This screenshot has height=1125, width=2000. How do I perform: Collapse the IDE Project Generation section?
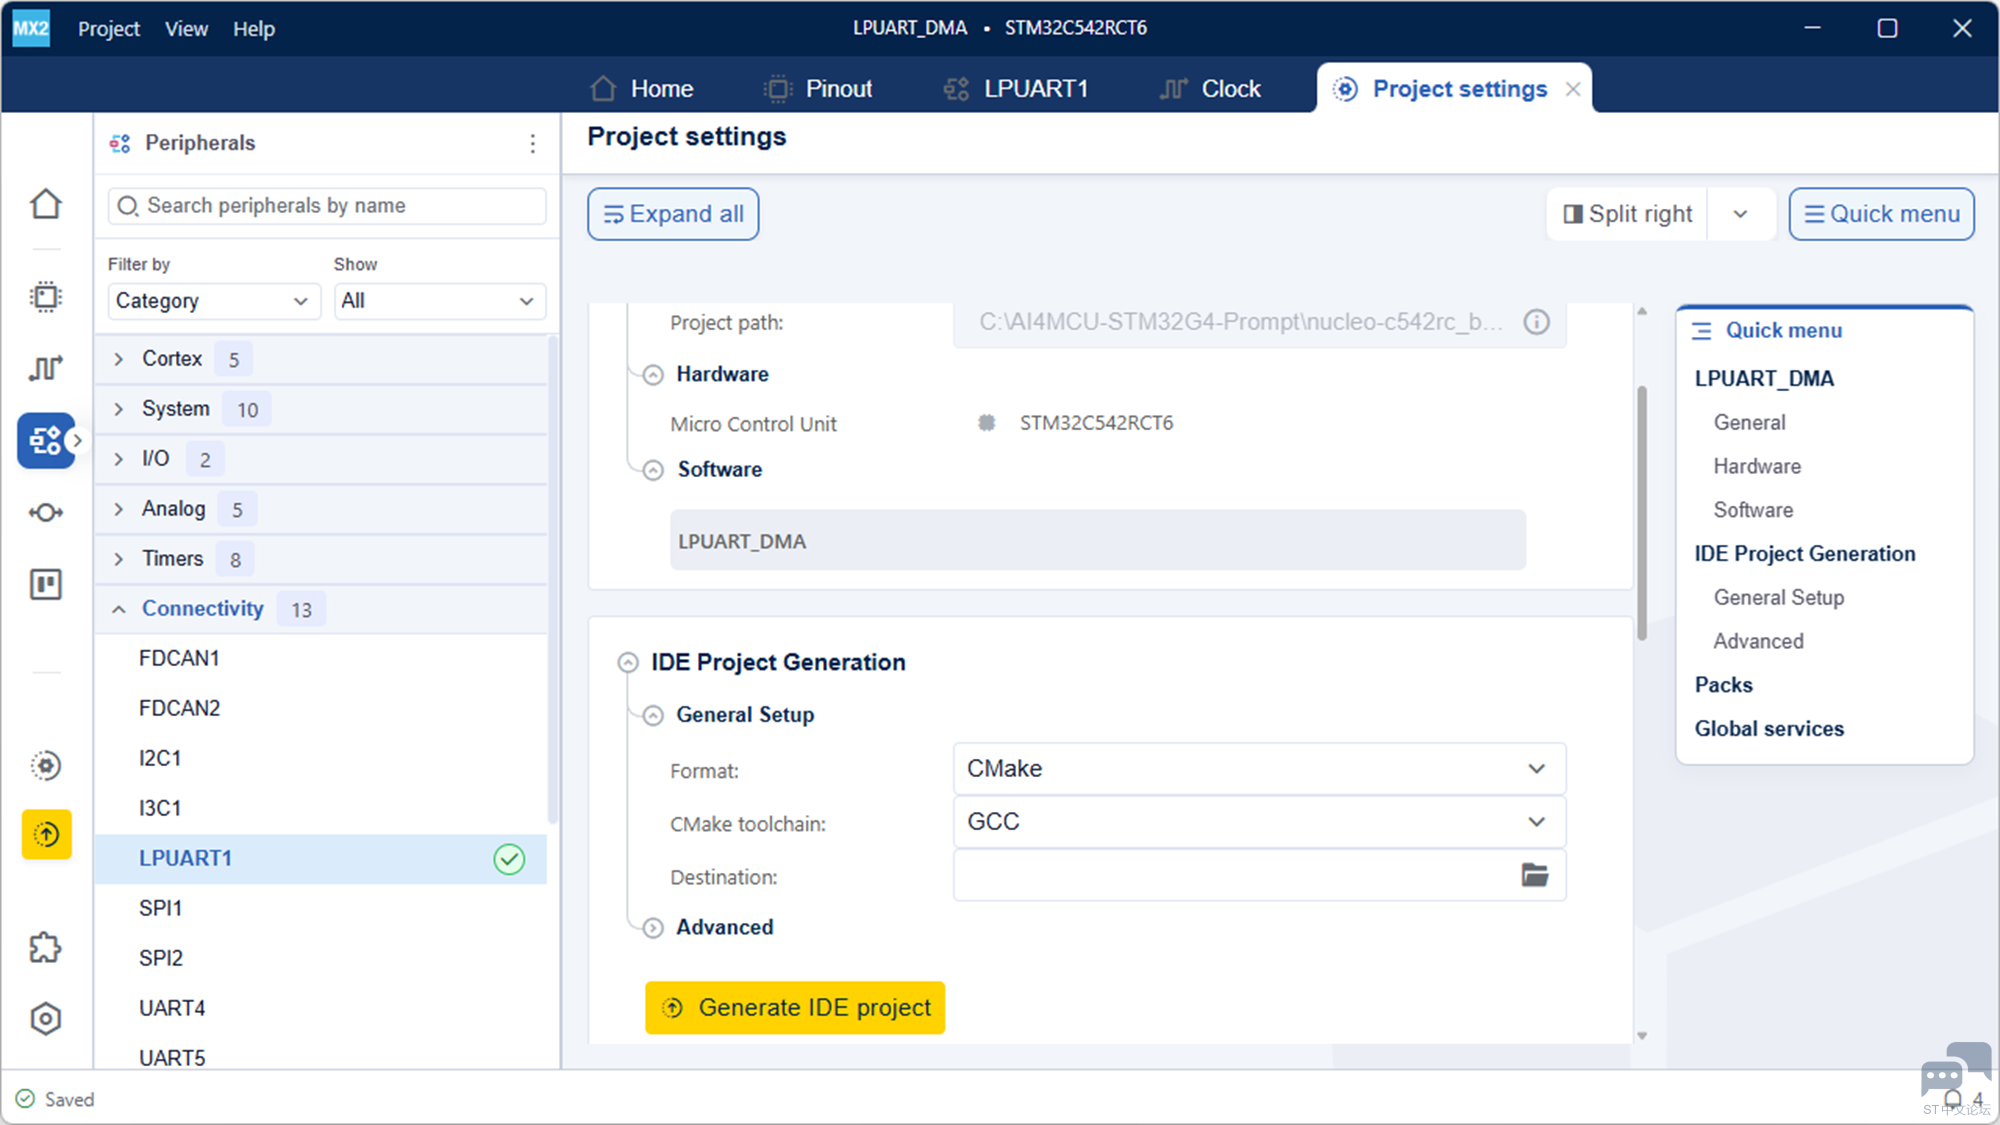tap(628, 663)
